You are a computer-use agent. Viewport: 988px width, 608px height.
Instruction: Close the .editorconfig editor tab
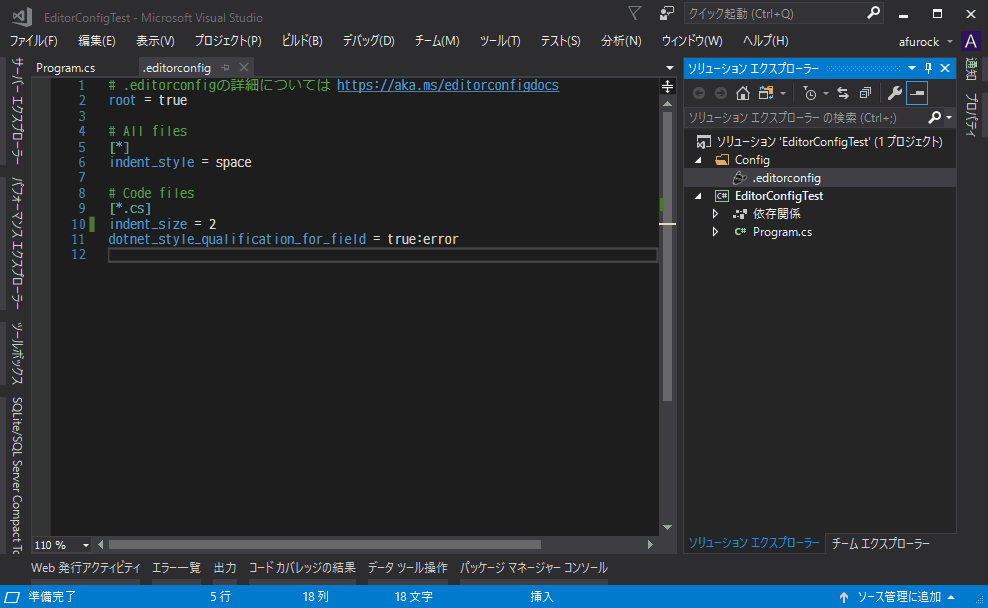[244, 67]
